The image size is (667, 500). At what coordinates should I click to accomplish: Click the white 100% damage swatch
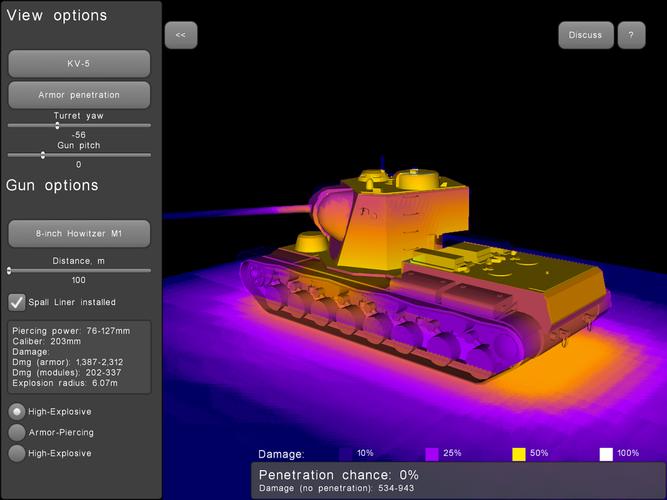point(606,454)
